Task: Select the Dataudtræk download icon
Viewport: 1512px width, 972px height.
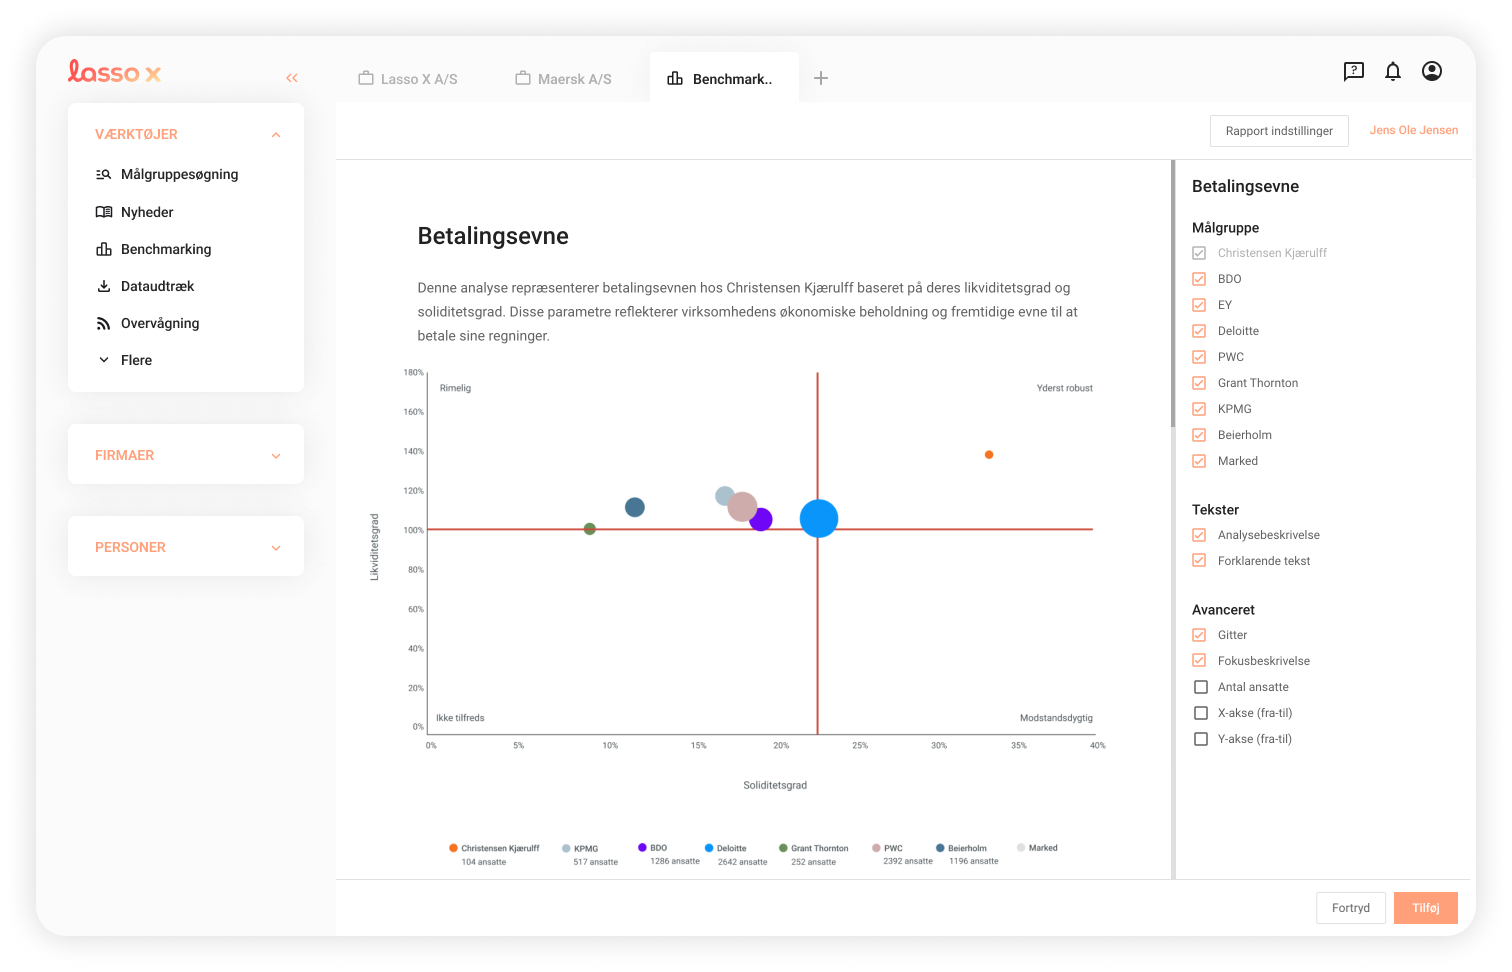Action: point(102,286)
